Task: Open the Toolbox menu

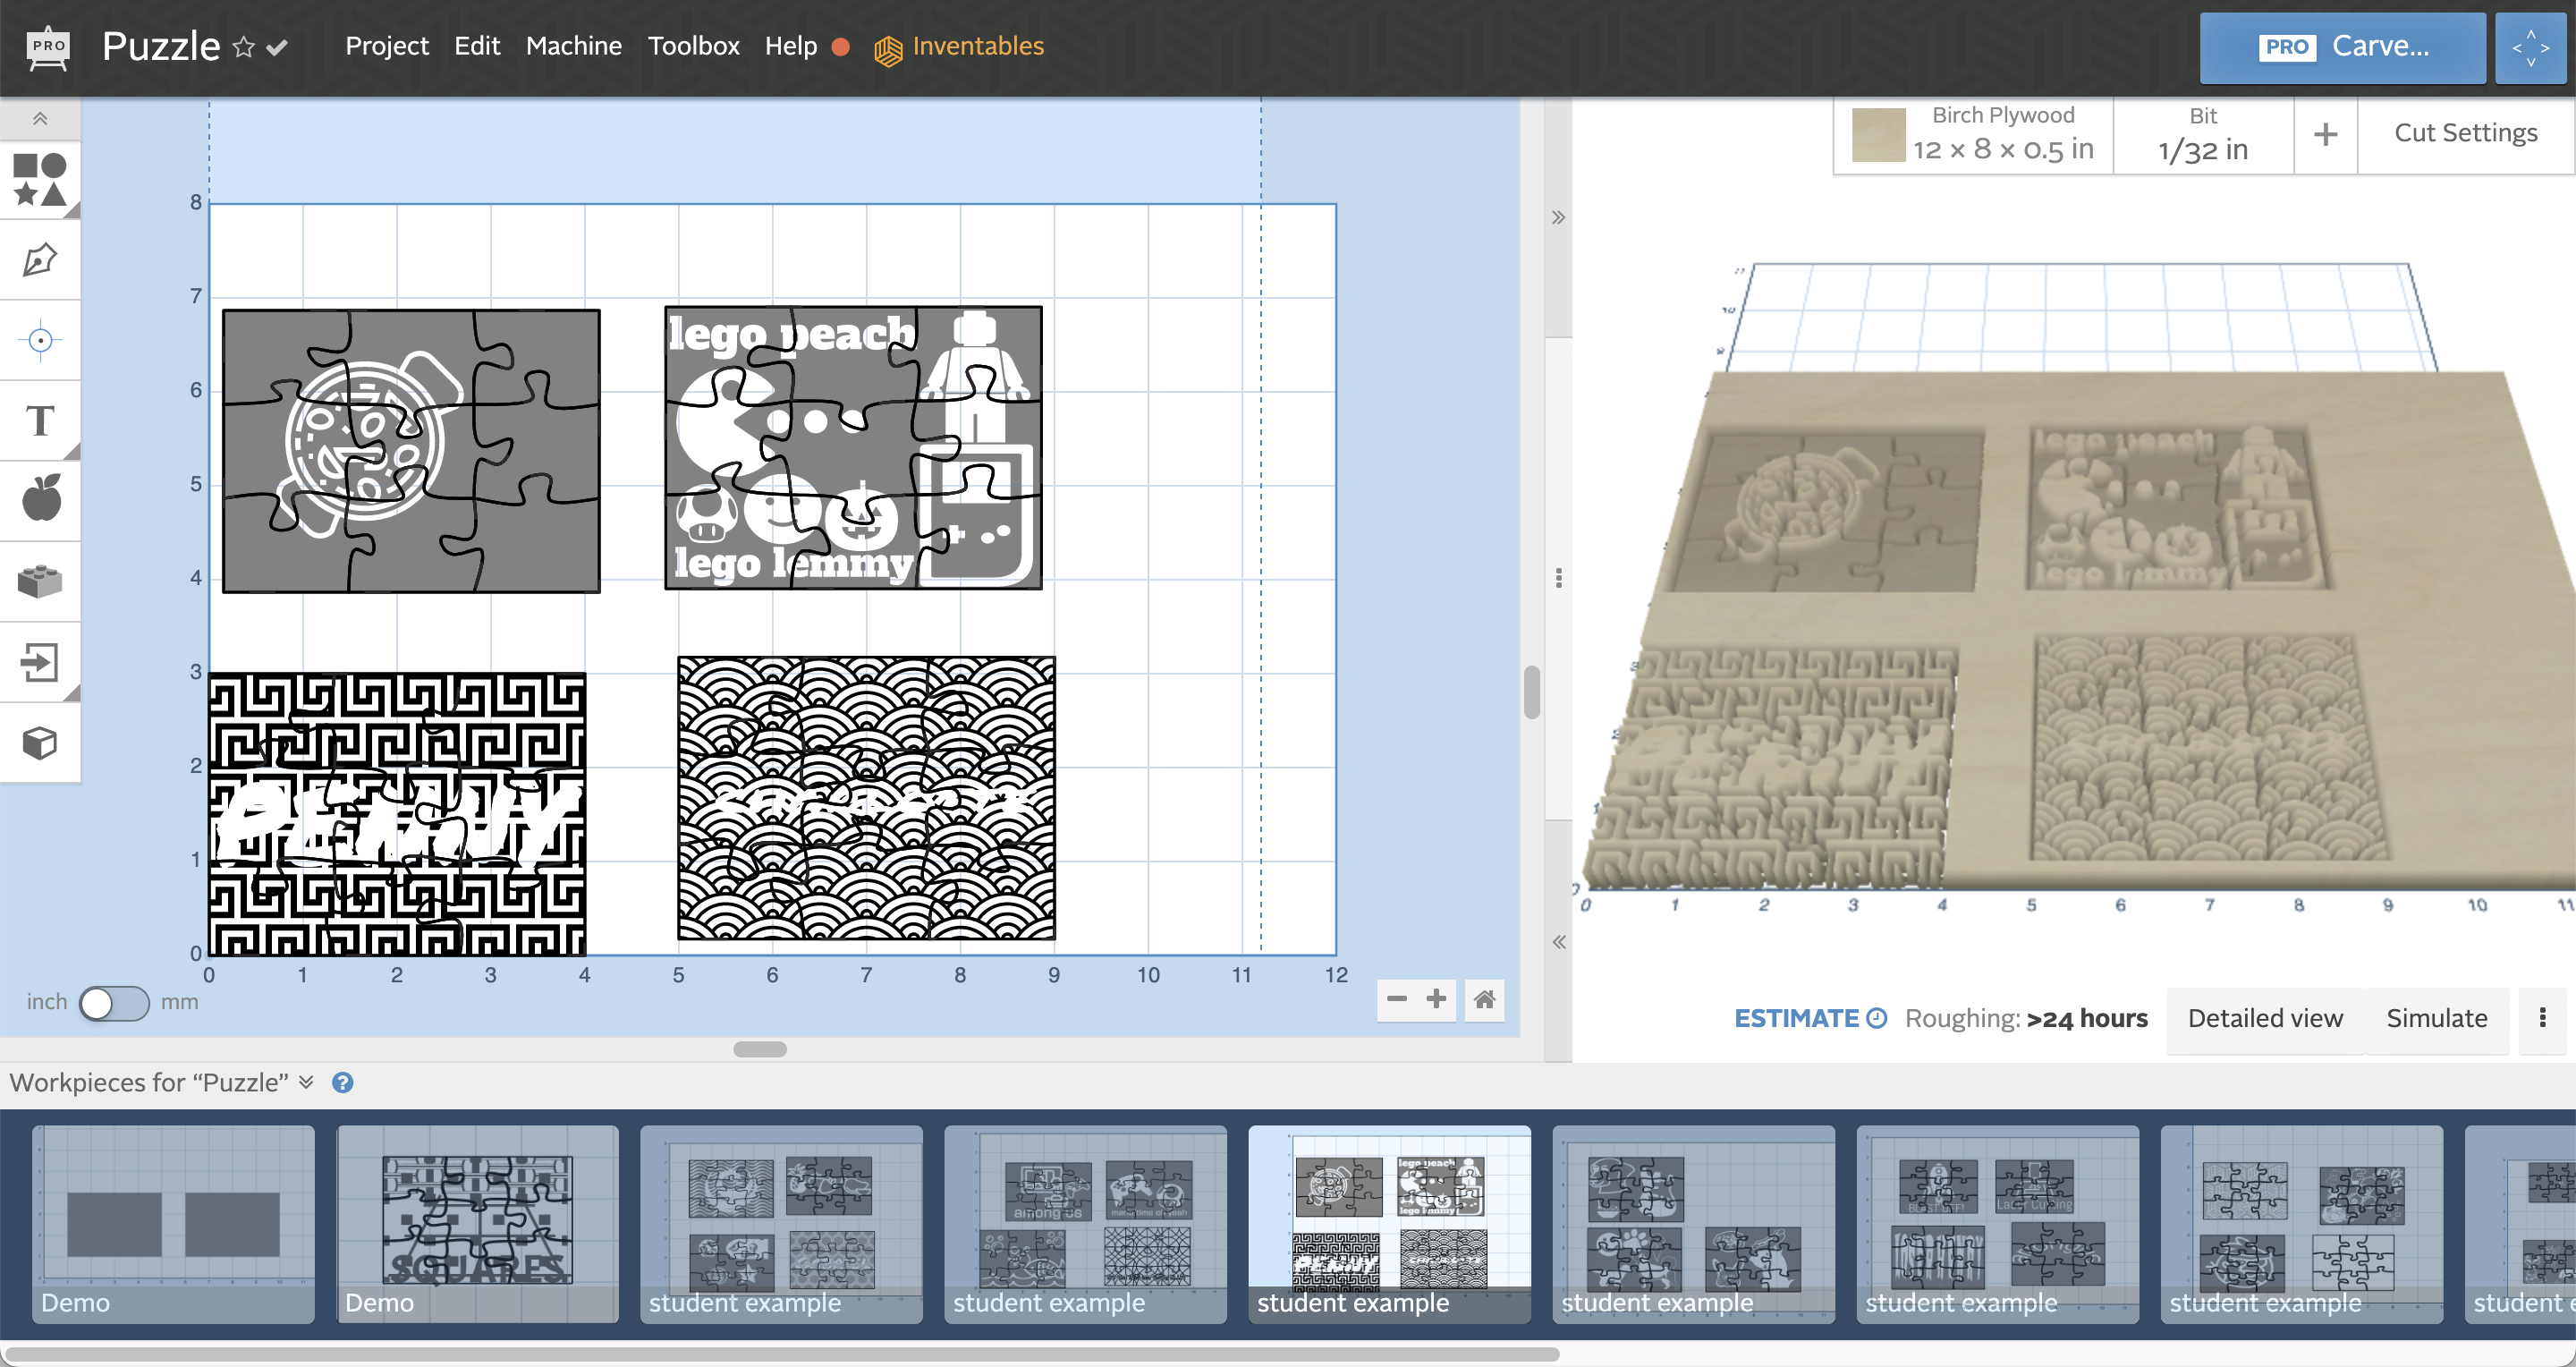Action: pos(694,46)
